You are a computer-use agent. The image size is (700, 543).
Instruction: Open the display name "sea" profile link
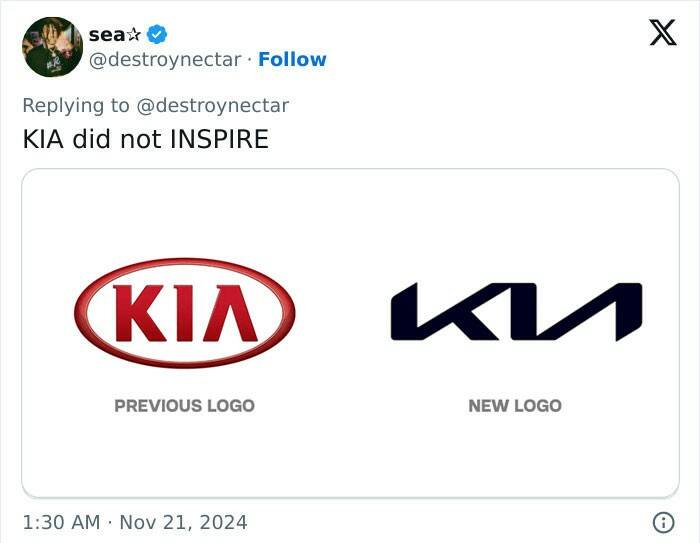tap(106, 34)
